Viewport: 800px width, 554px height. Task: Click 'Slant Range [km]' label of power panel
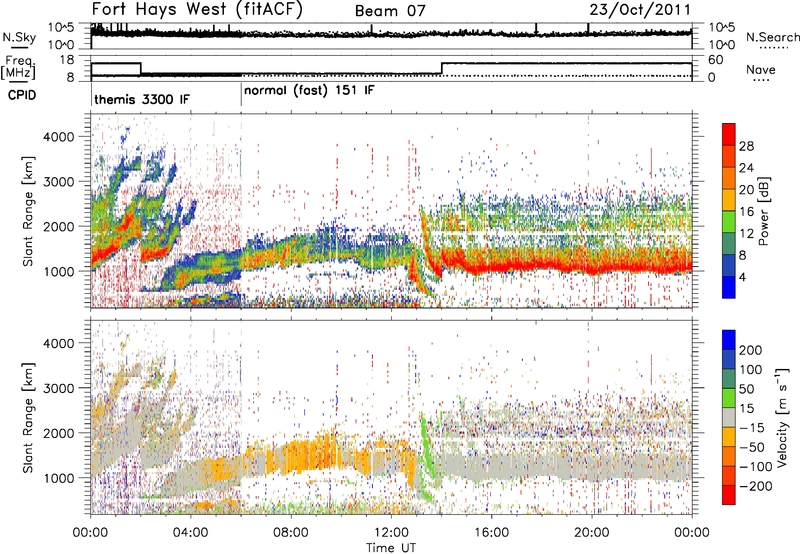28,211
